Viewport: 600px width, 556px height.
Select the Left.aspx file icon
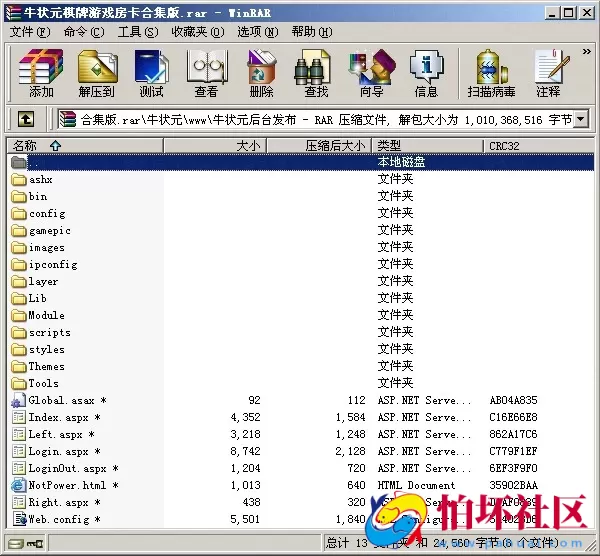coord(18,434)
